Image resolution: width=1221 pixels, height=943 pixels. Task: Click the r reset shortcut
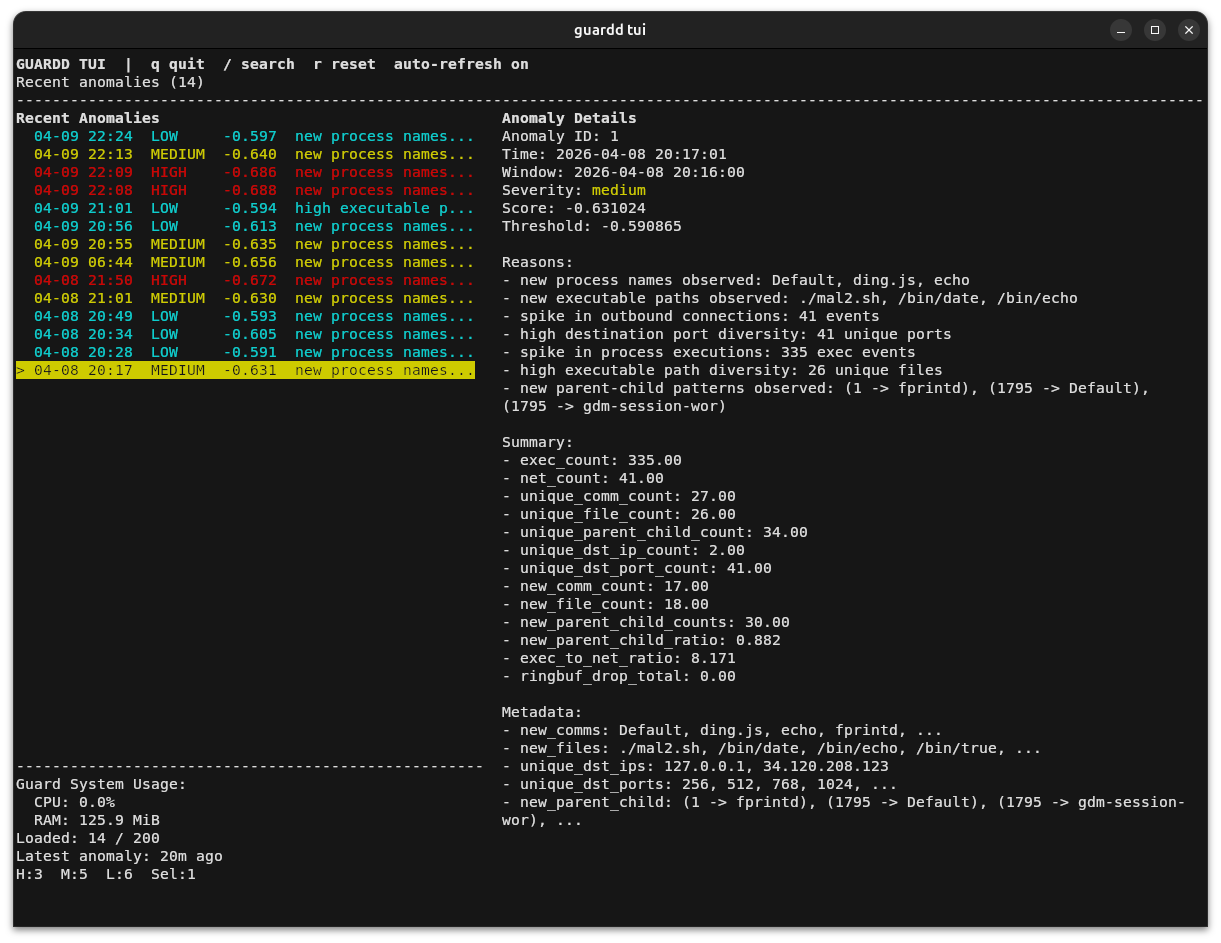(344, 64)
